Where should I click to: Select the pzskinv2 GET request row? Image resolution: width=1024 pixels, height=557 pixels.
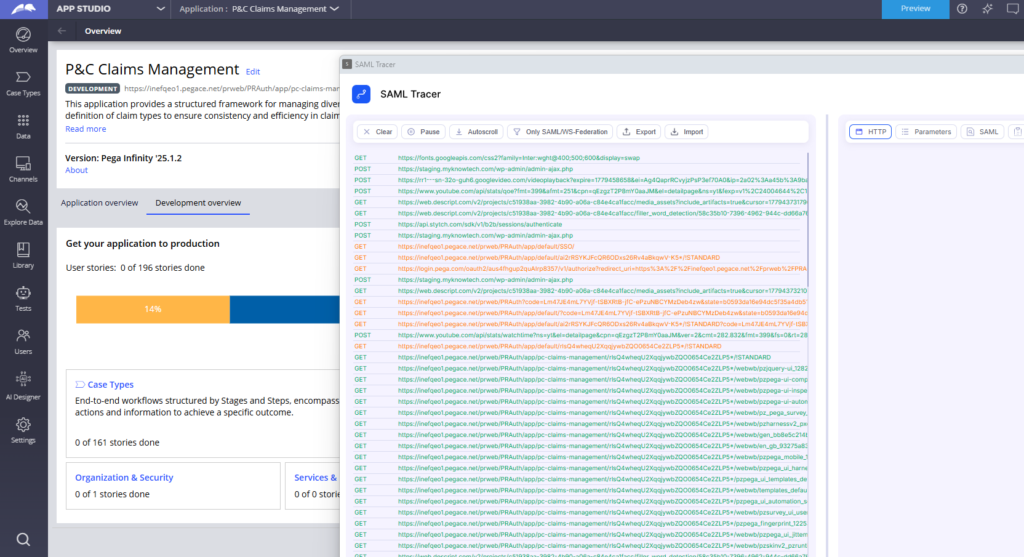pyautogui.click(x=581, y=546)
